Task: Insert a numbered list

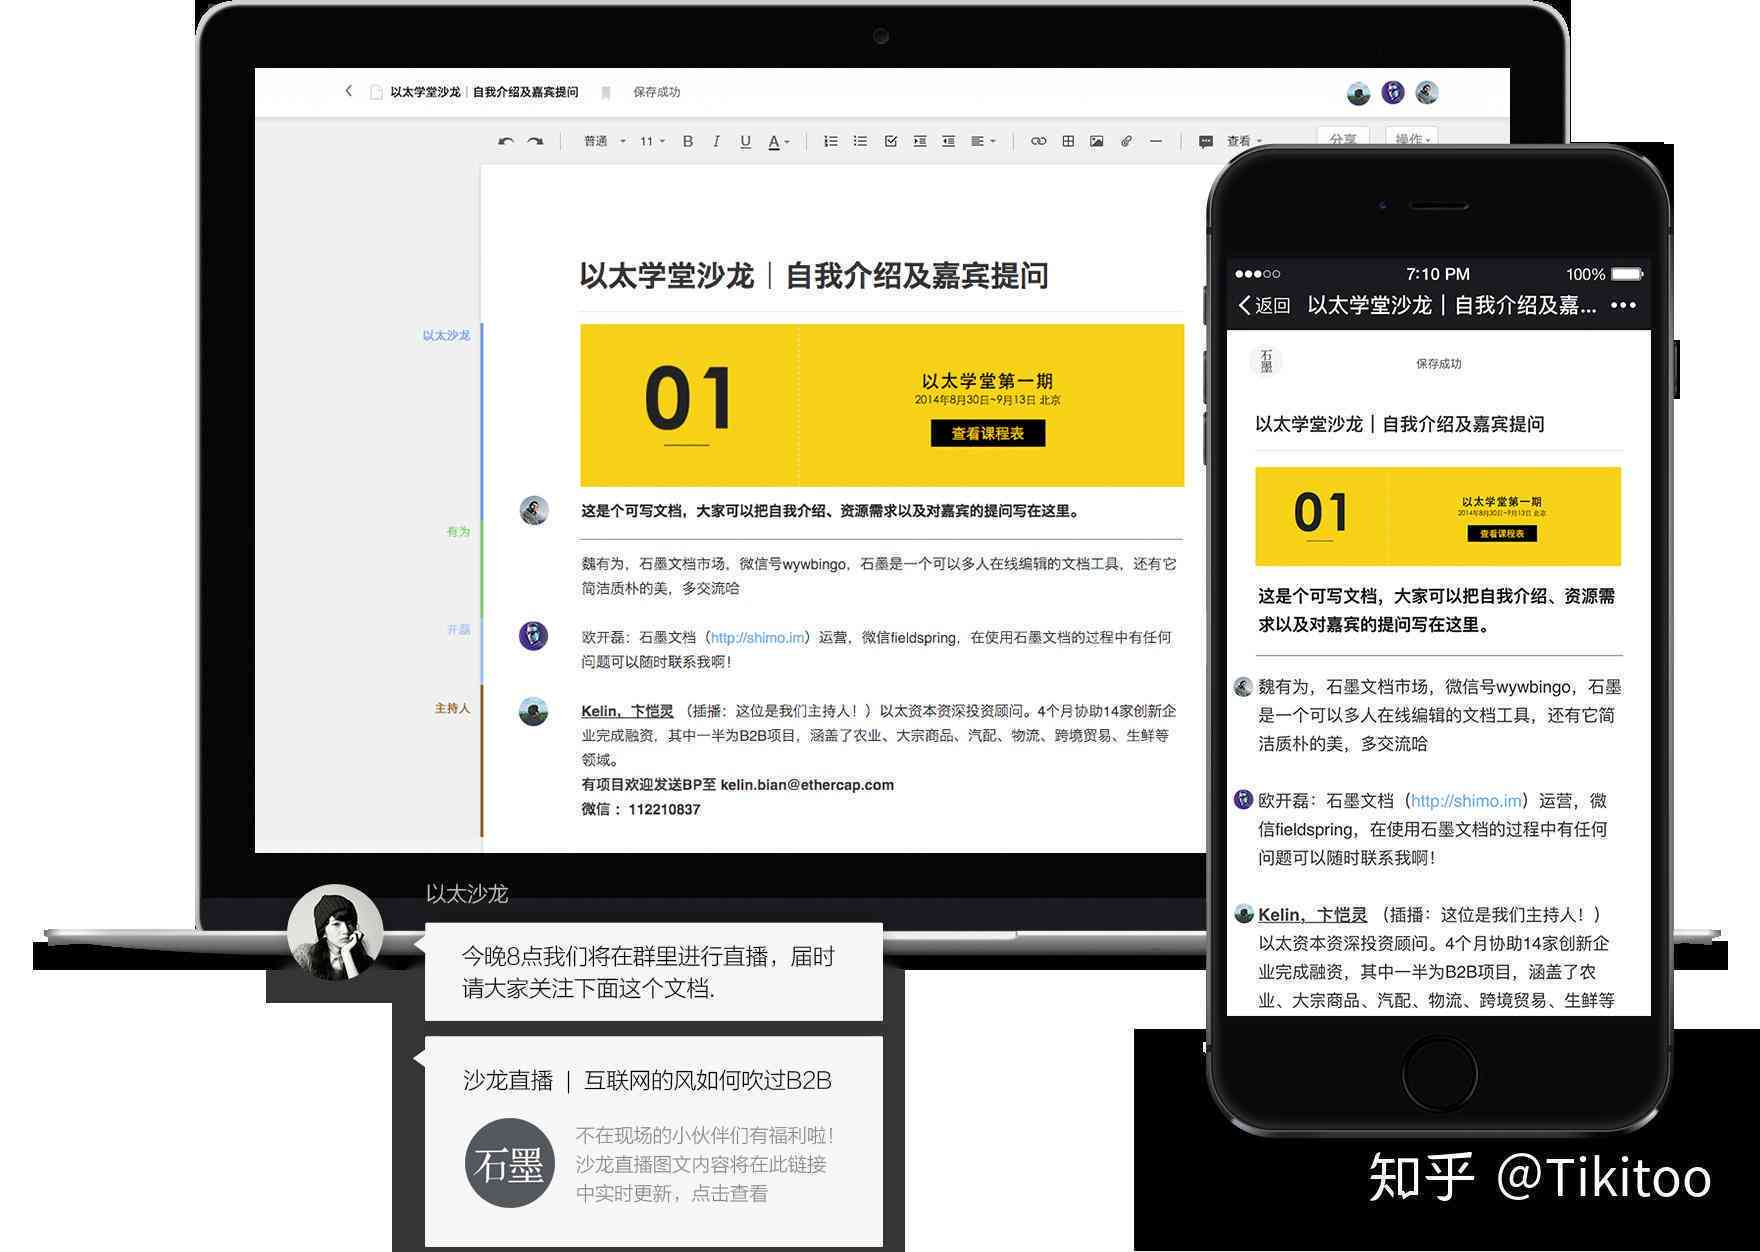Action: 830,141
